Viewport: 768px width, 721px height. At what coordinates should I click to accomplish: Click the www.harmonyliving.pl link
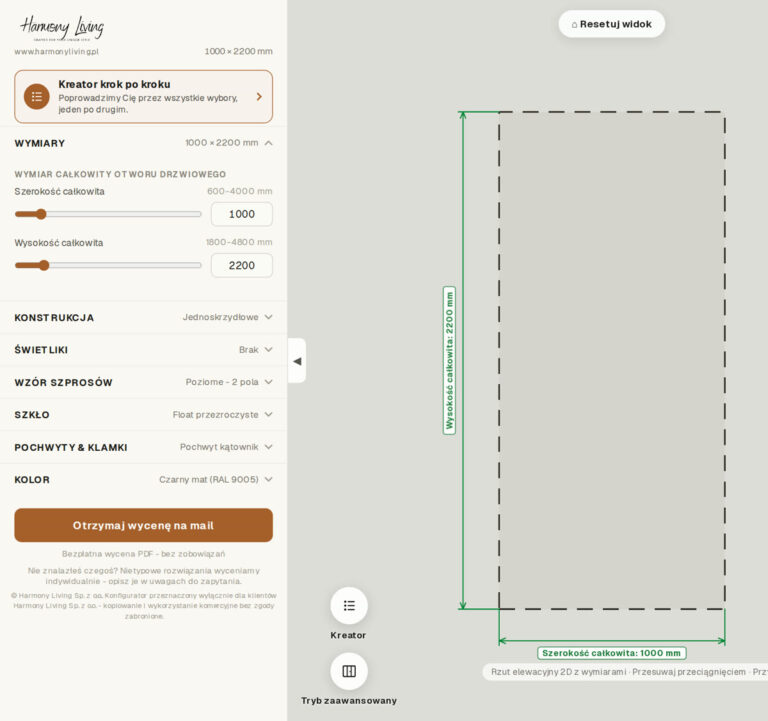[x=56, y=51]
